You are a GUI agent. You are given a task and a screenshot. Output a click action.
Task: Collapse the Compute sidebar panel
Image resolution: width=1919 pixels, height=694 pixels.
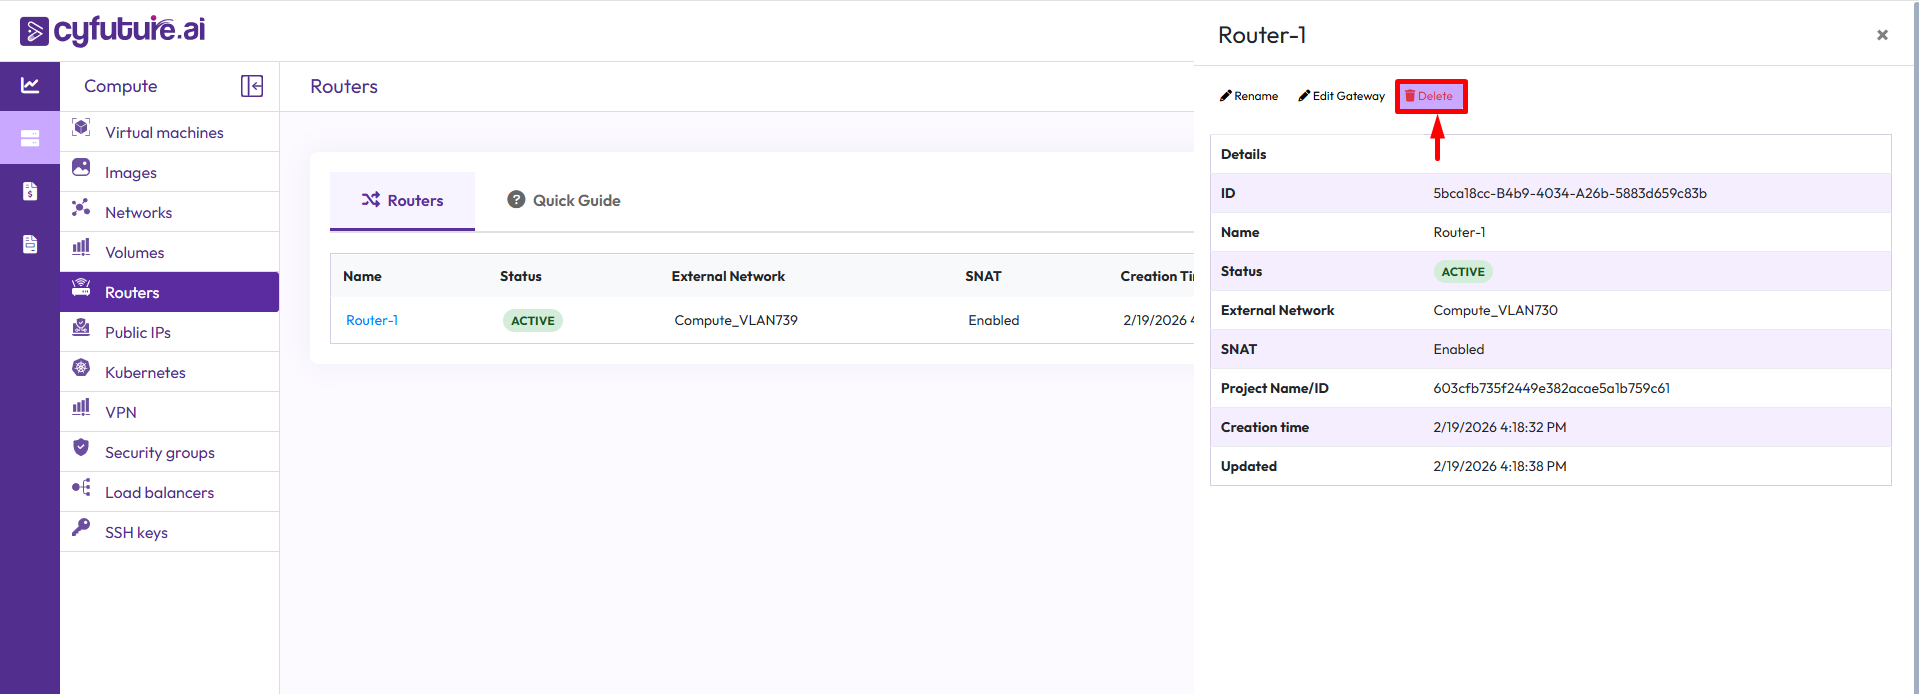pos(252,86)
